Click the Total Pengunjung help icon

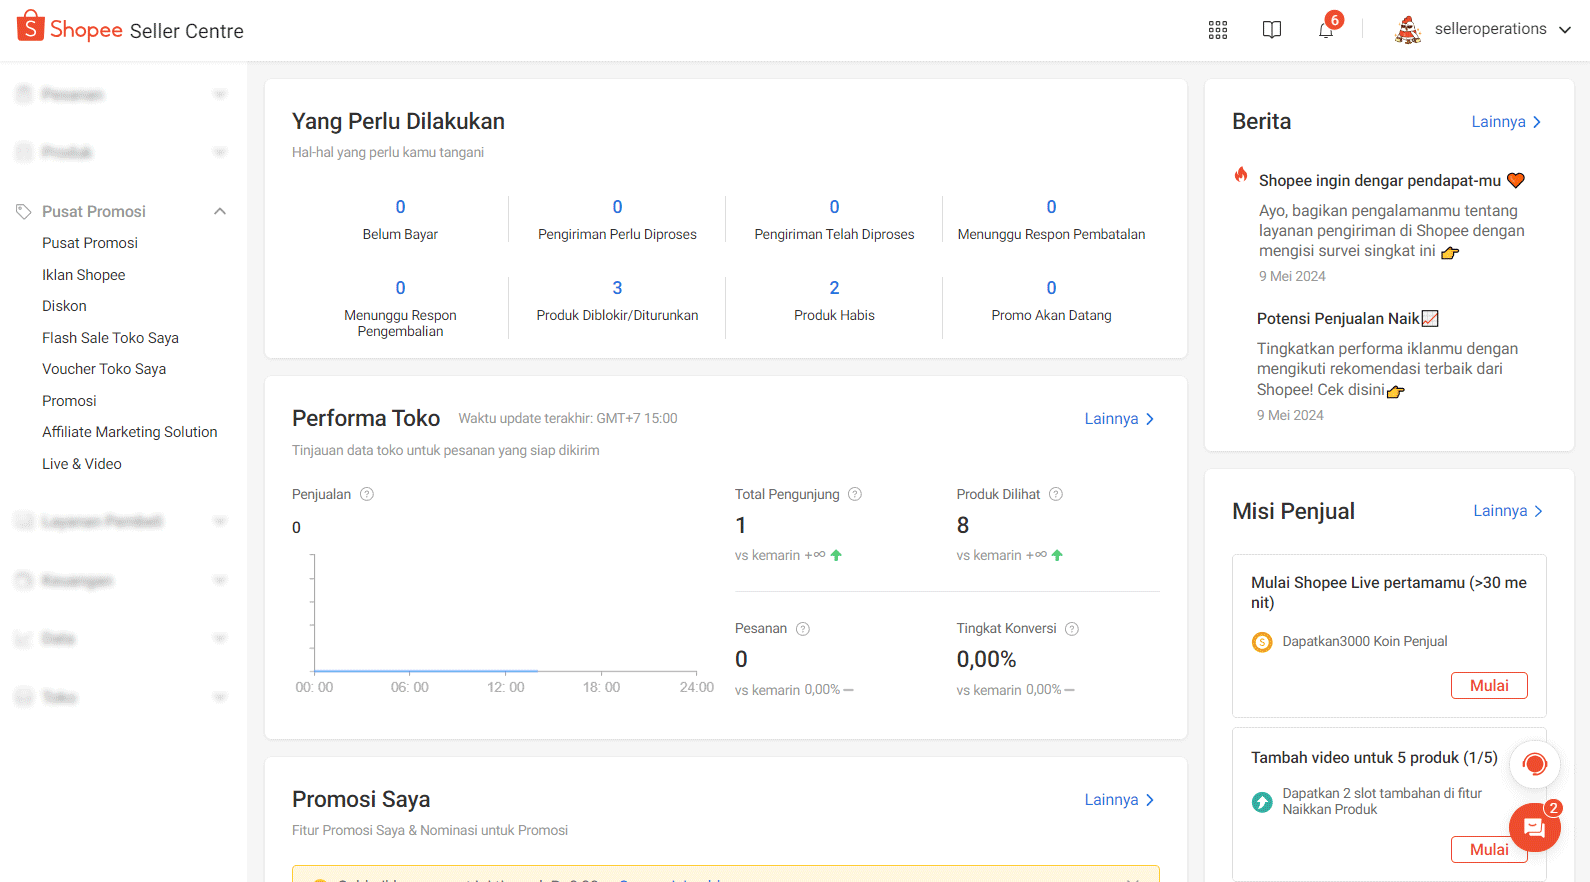coord(855,494)
